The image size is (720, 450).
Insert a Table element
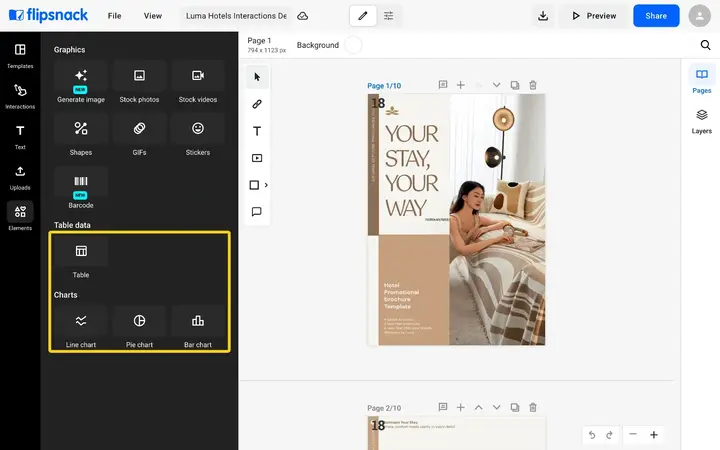[x=81, y=259]
